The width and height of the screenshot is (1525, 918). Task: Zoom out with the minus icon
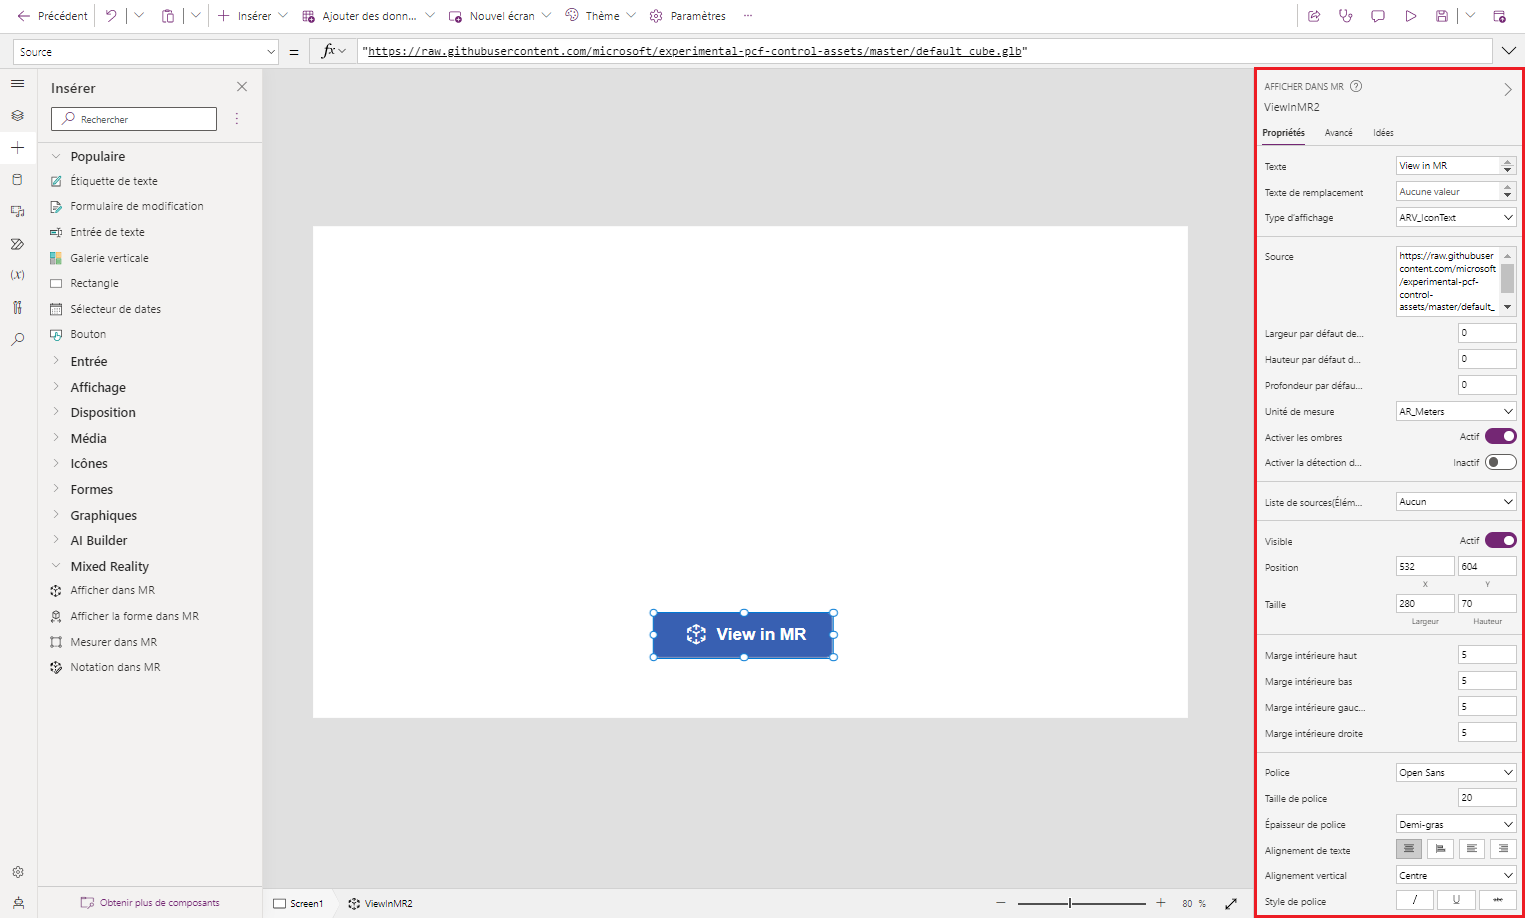(x=1001, y=903)
